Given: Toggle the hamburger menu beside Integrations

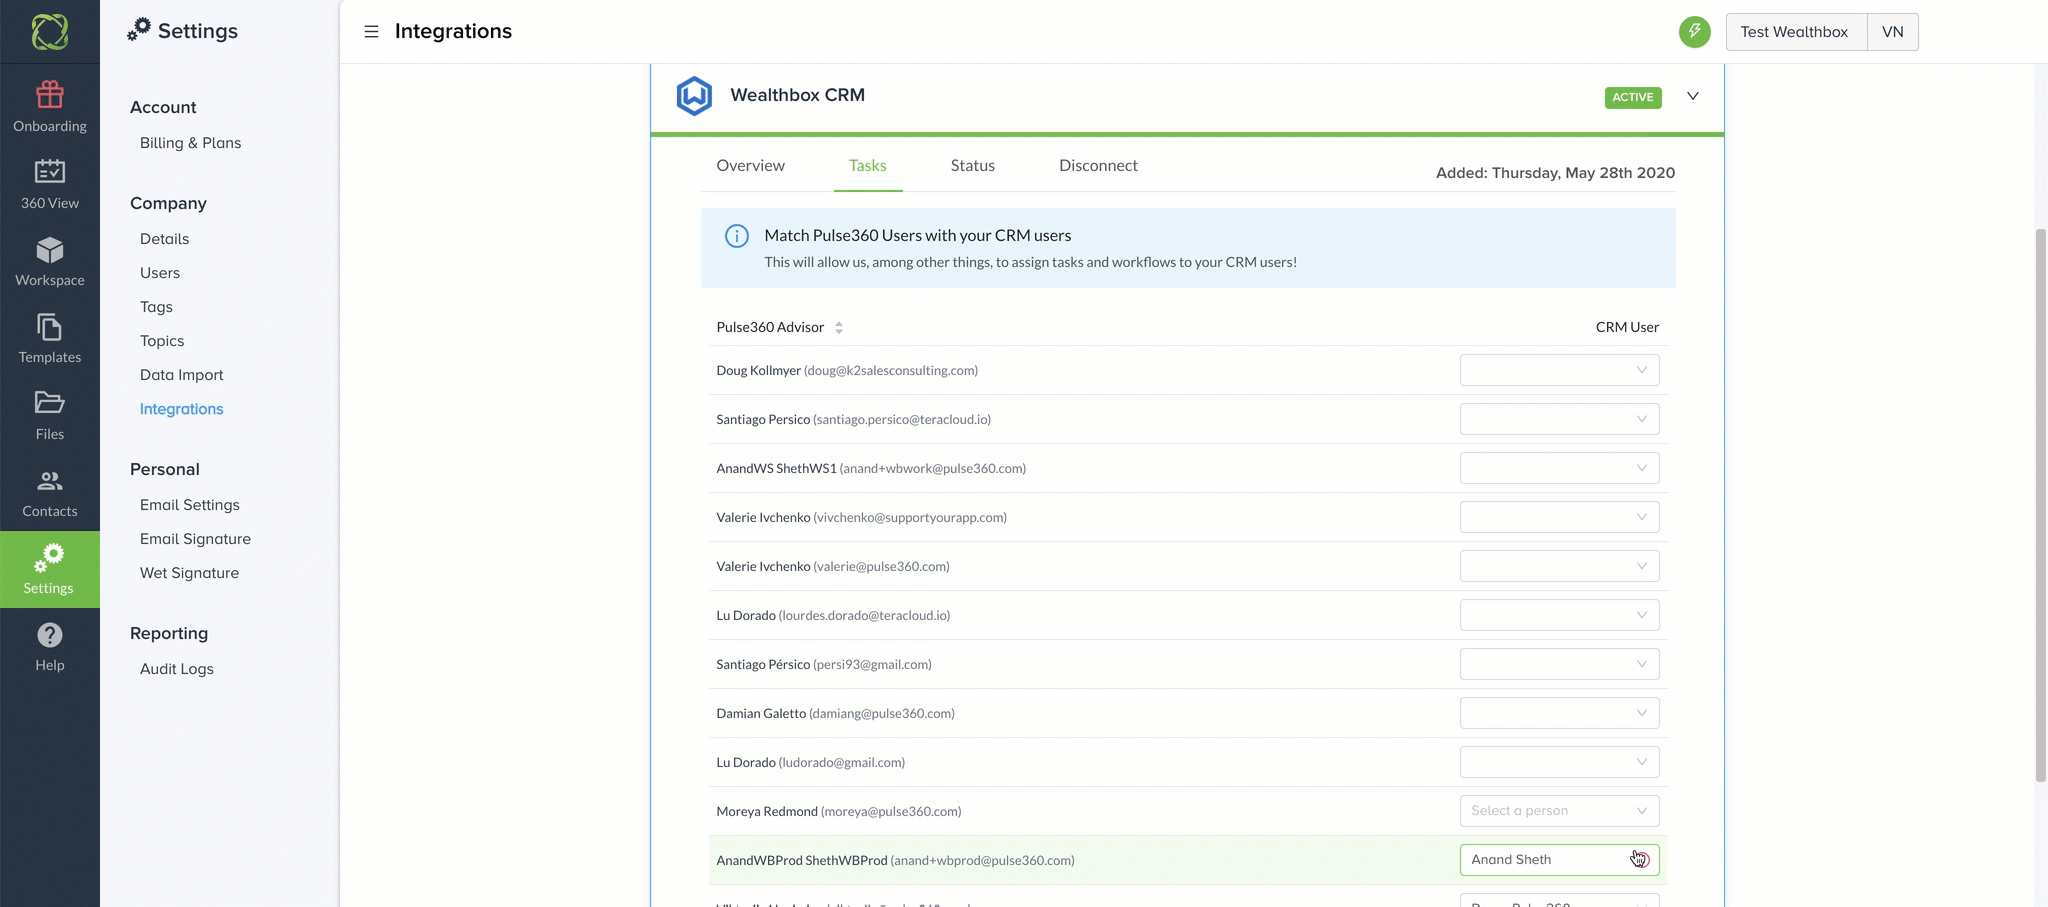Looking at the screenshot, I should coord(371,32).
